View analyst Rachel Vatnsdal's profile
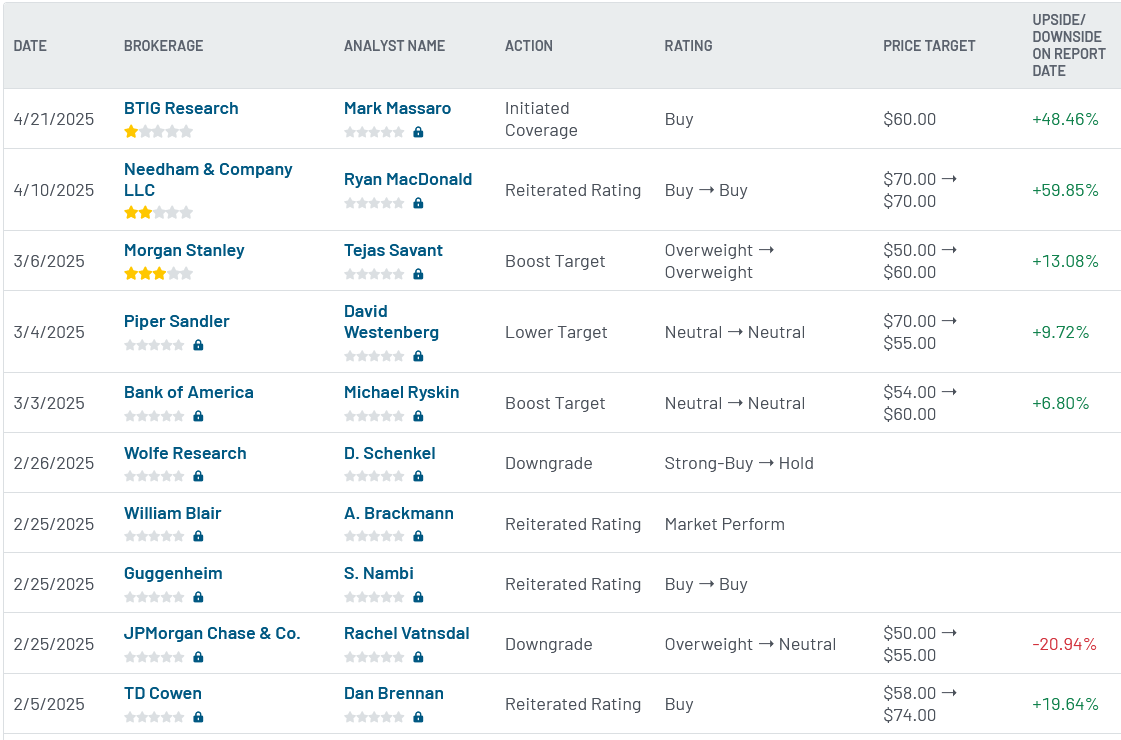 [407, 633]
